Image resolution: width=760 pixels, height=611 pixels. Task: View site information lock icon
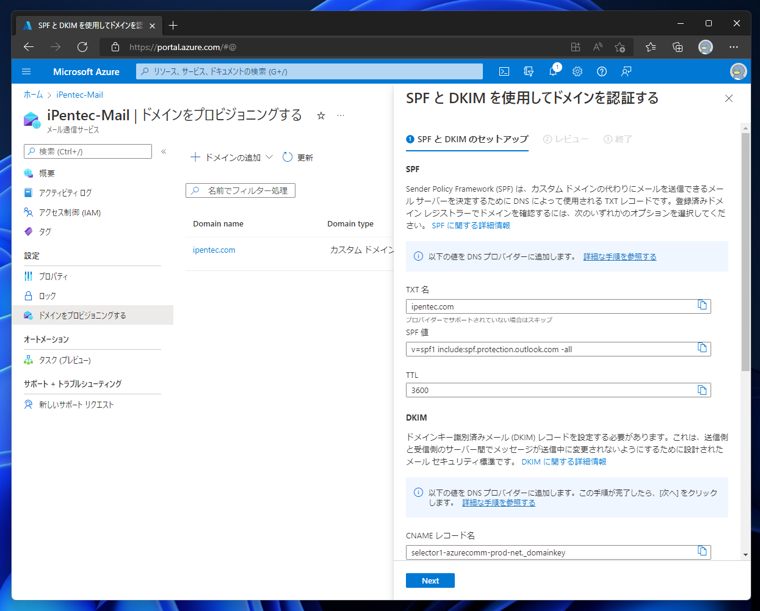coord(115,47)
